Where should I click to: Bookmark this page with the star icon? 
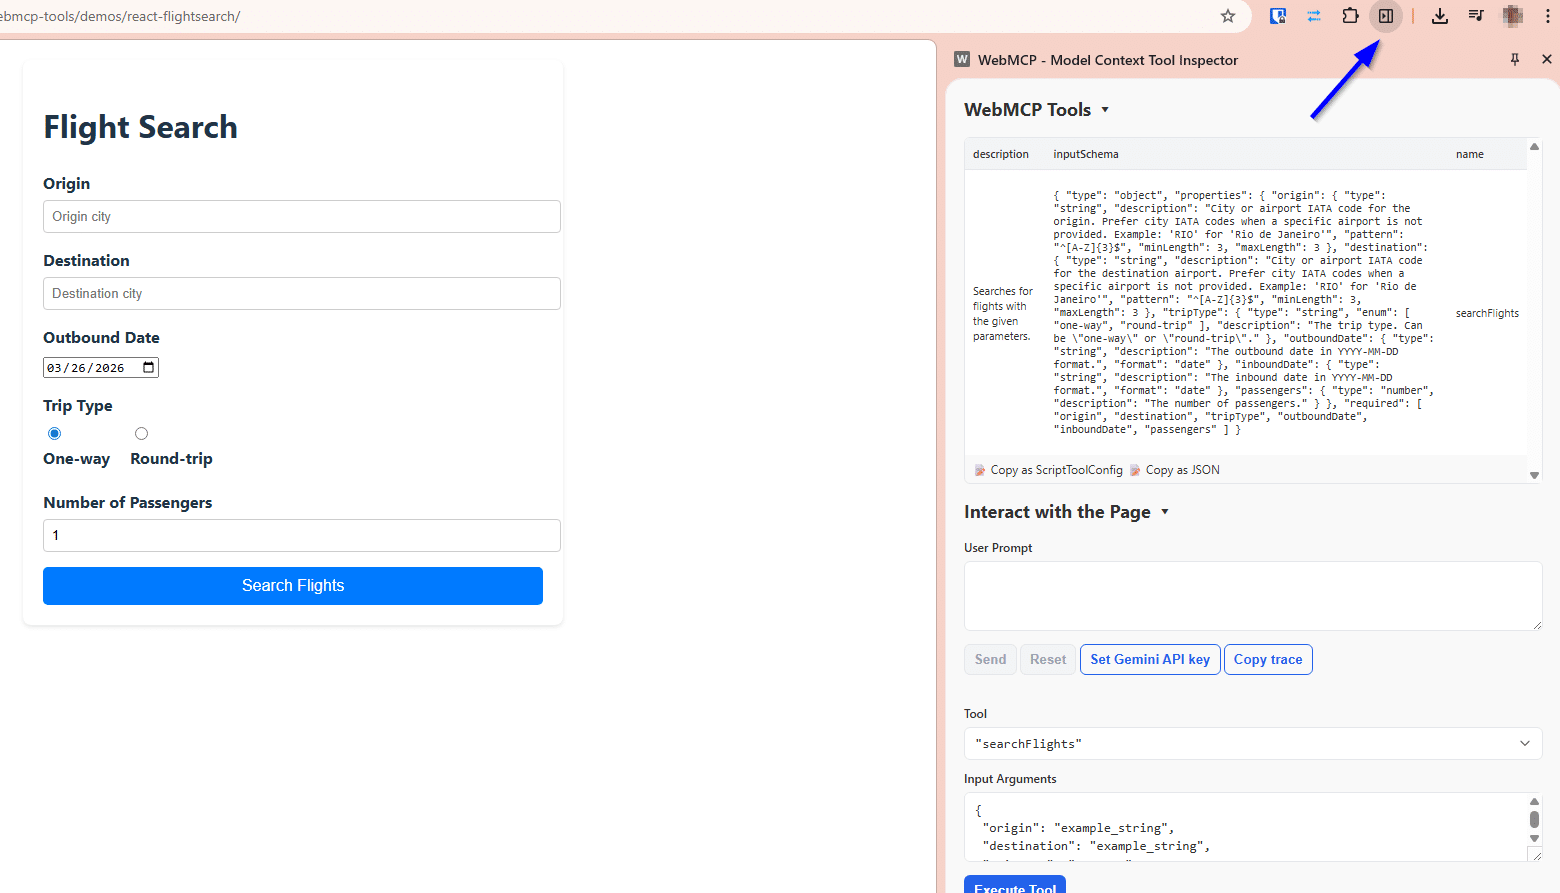1228,16
